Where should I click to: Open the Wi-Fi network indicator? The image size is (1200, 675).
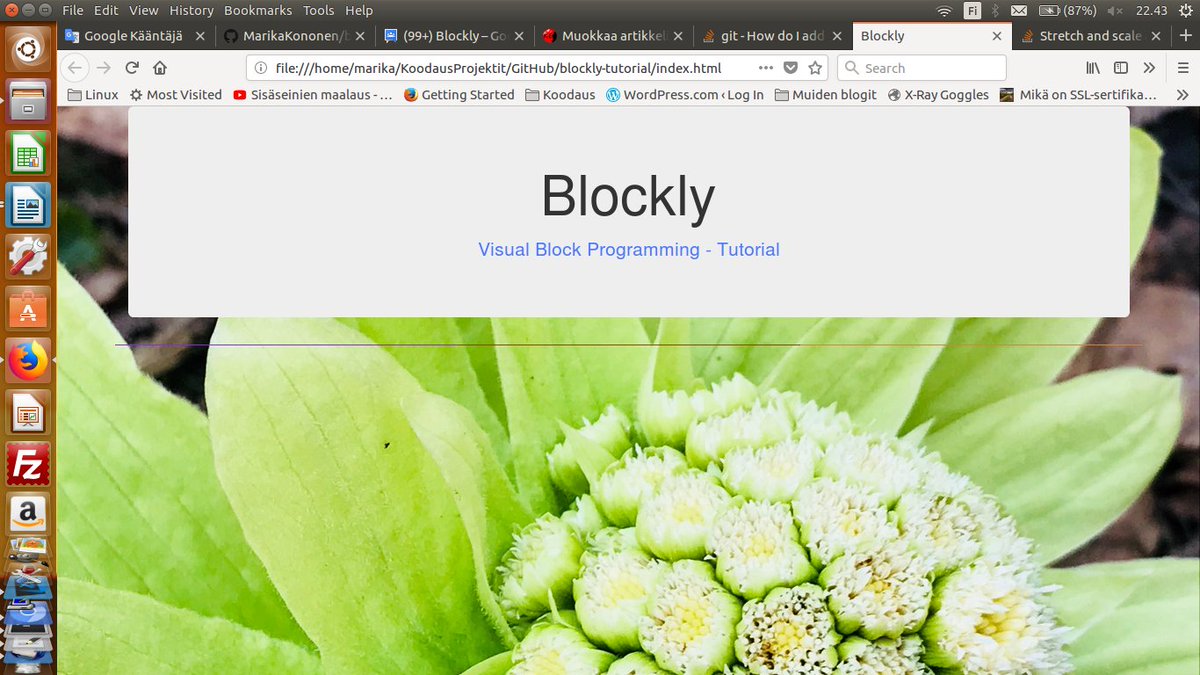944,10
